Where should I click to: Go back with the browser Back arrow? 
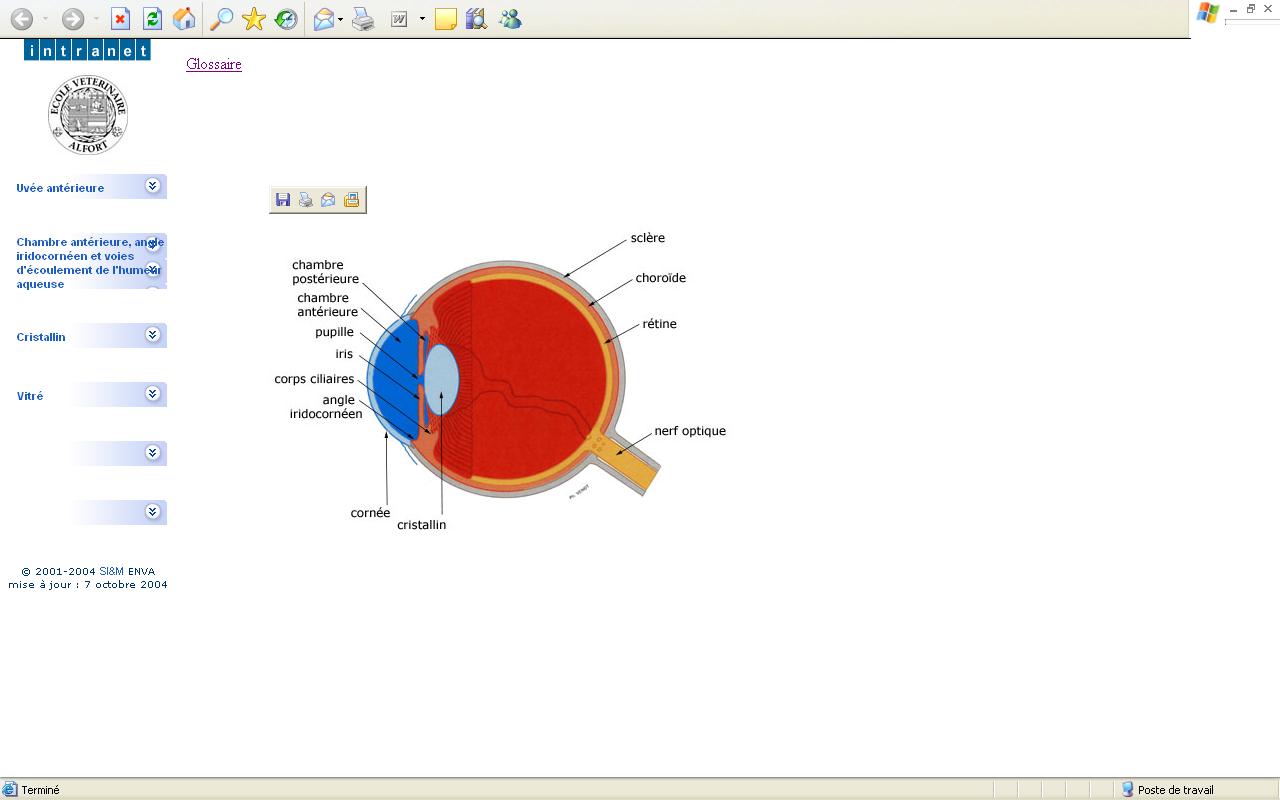click(x=21, y=19)
